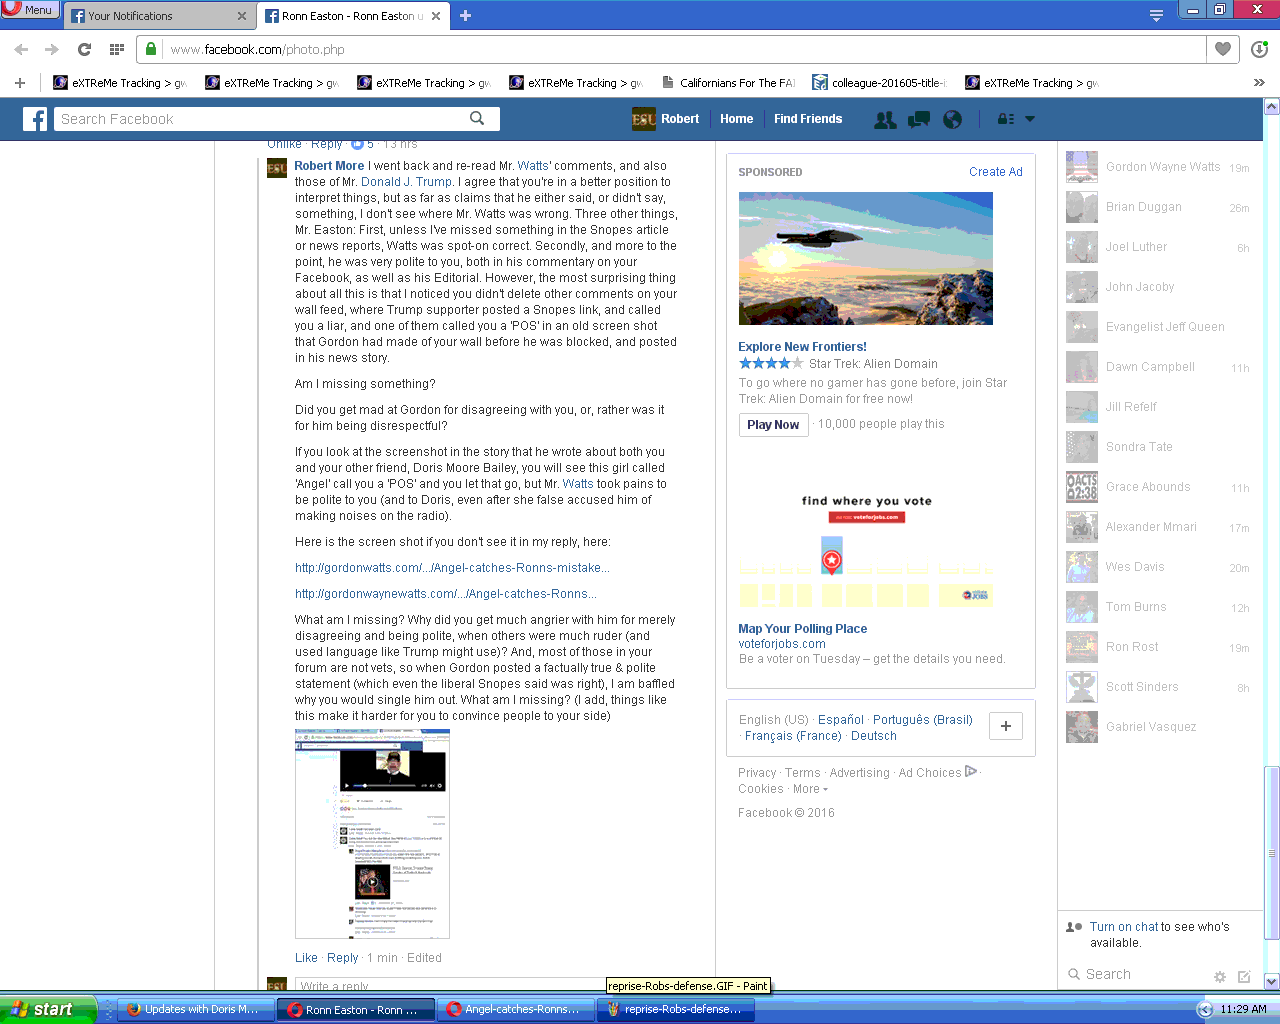1280x1024 pixels.
Task: Open chat options gear icon
Action: pos(1219,976)
